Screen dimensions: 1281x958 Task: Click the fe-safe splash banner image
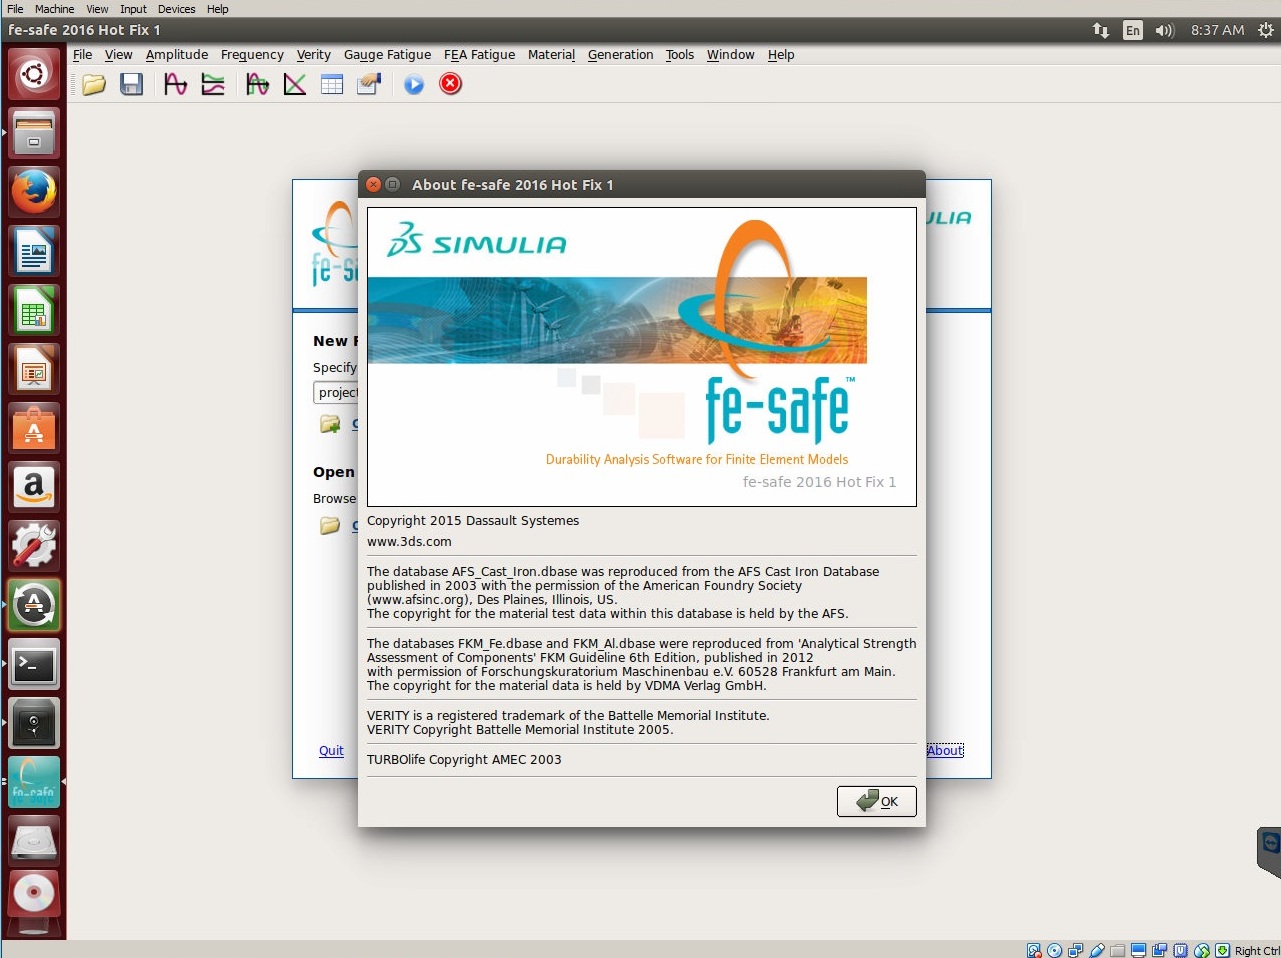click(x=642, y=357)
